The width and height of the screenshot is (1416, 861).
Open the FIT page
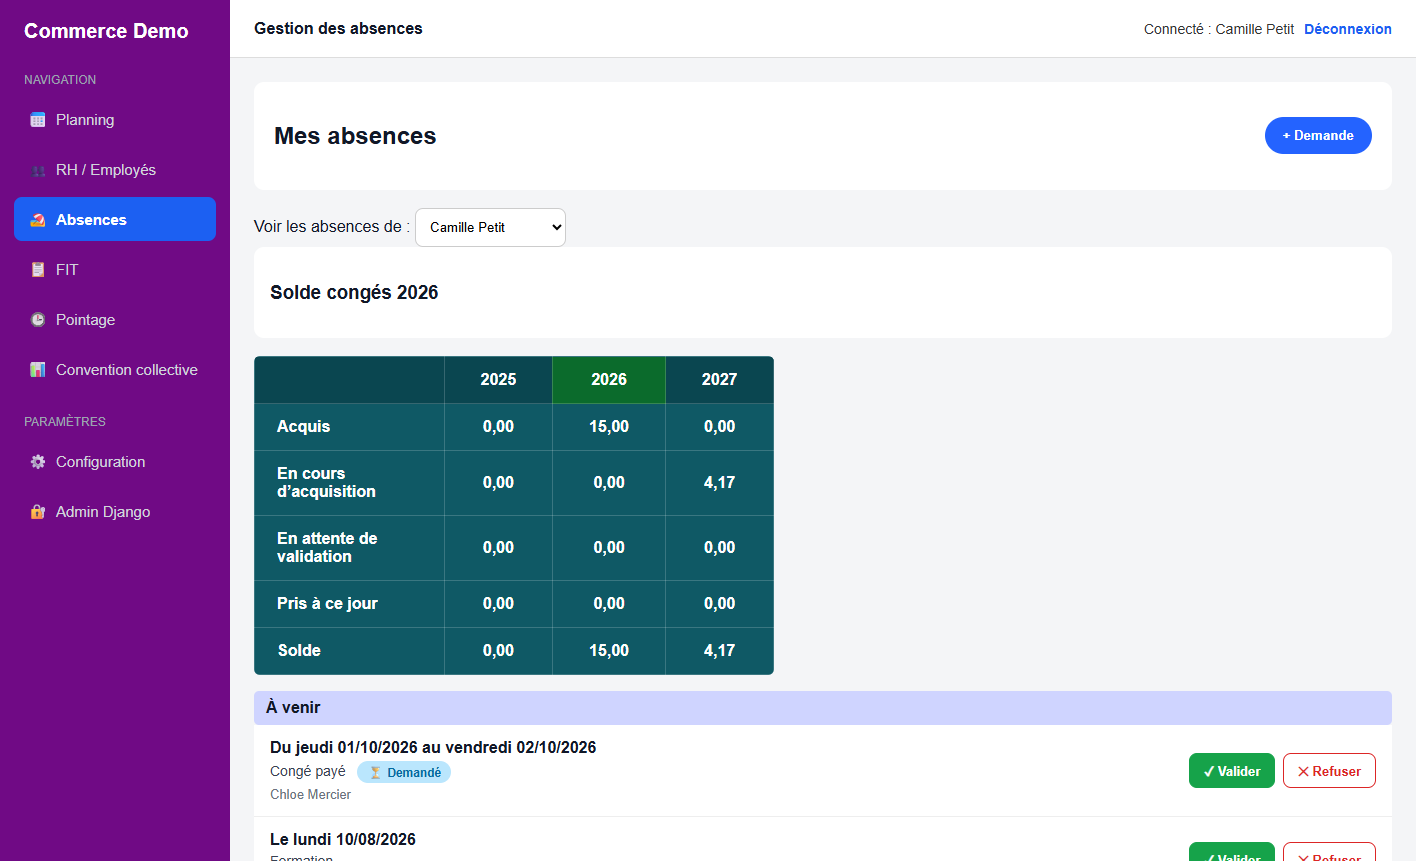(115, 270)
